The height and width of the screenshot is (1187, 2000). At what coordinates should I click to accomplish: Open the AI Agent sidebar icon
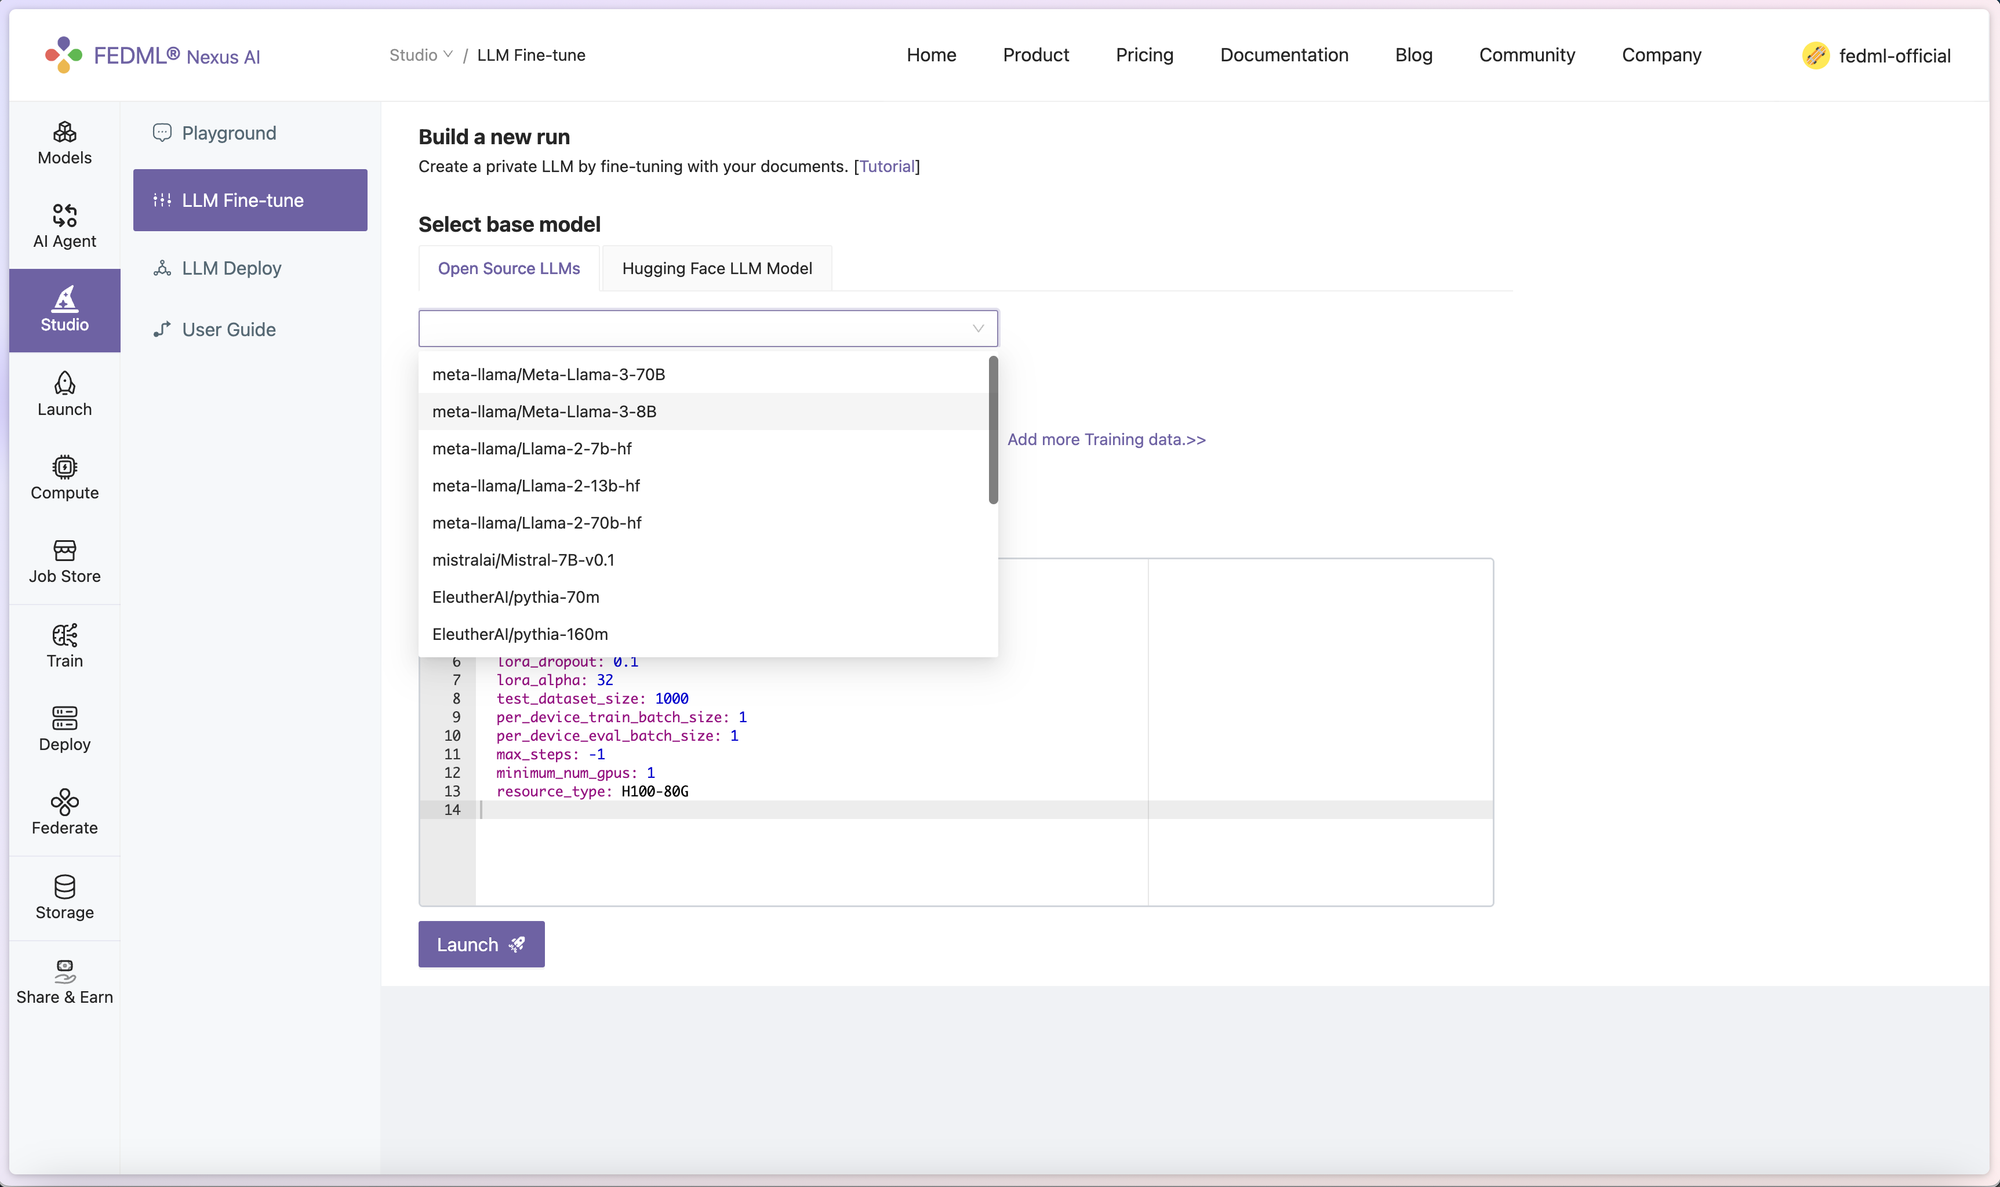tap(64, 226)
